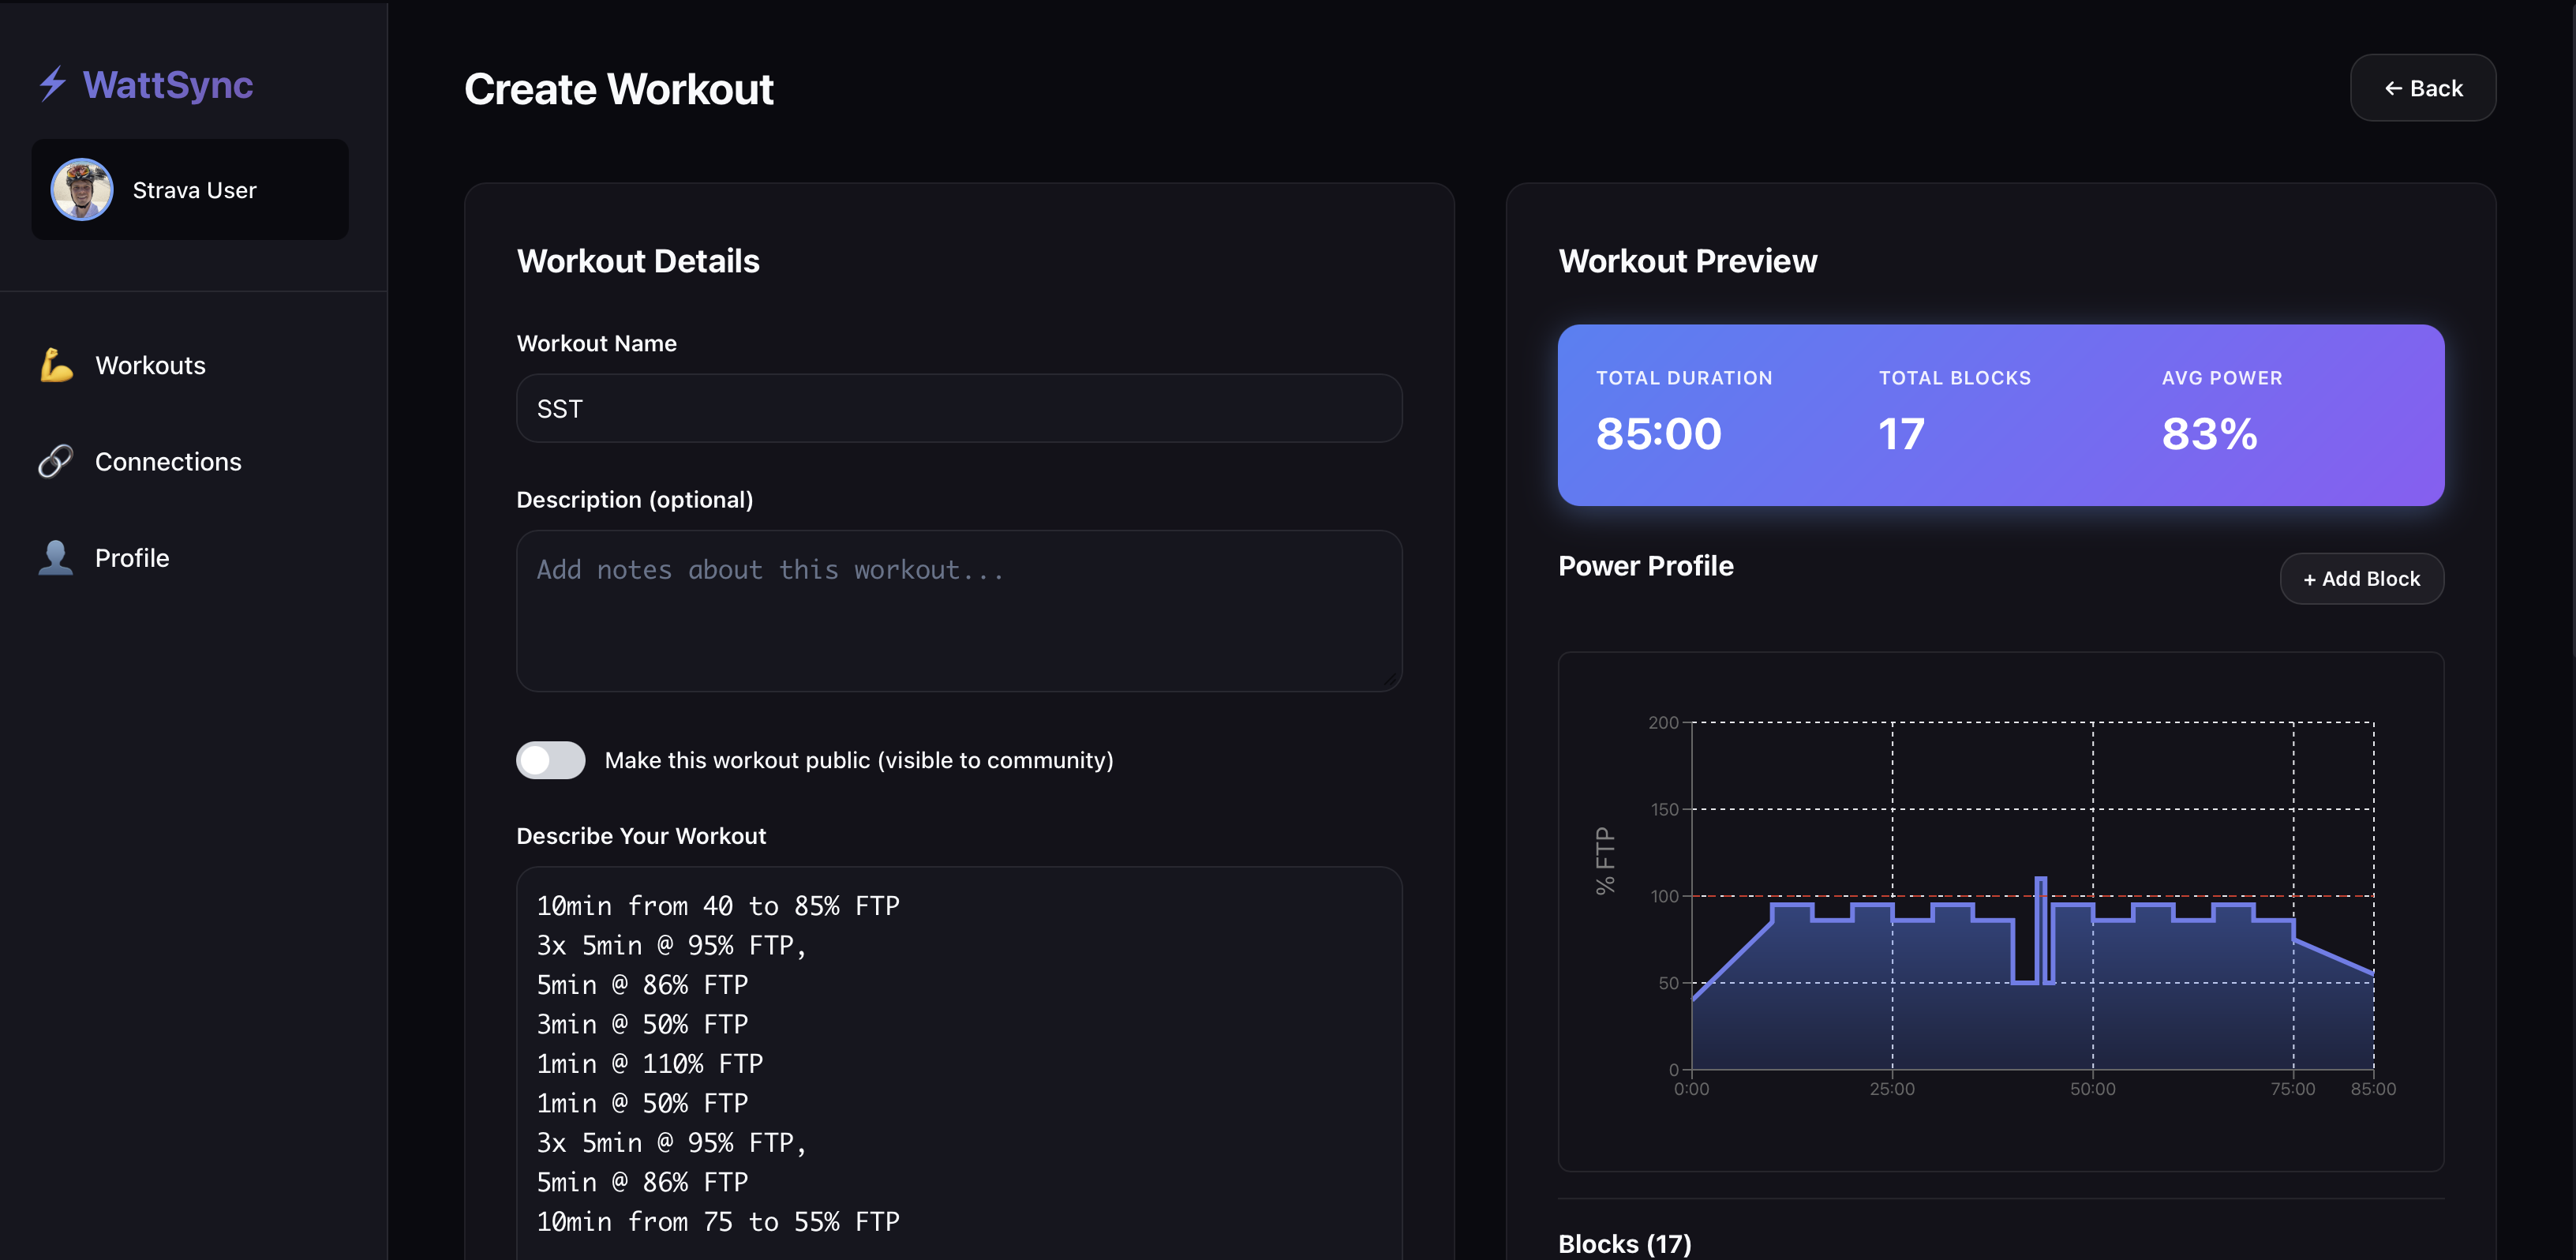Navigate to Profile from the sidebar

click(x=132, y=557)
